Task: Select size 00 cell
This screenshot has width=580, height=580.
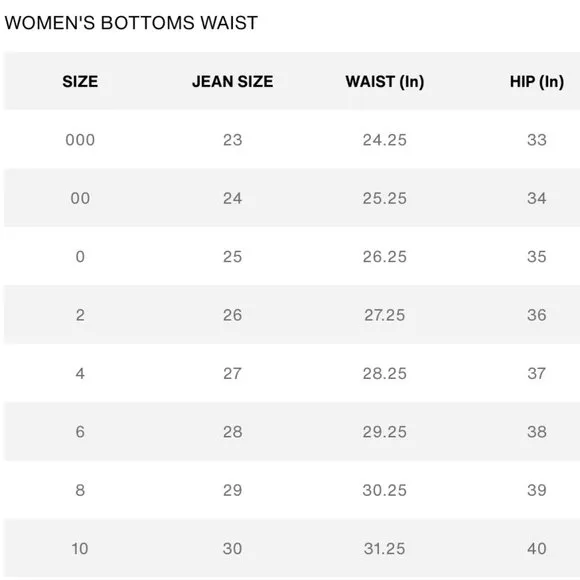Action: [80, 198]
